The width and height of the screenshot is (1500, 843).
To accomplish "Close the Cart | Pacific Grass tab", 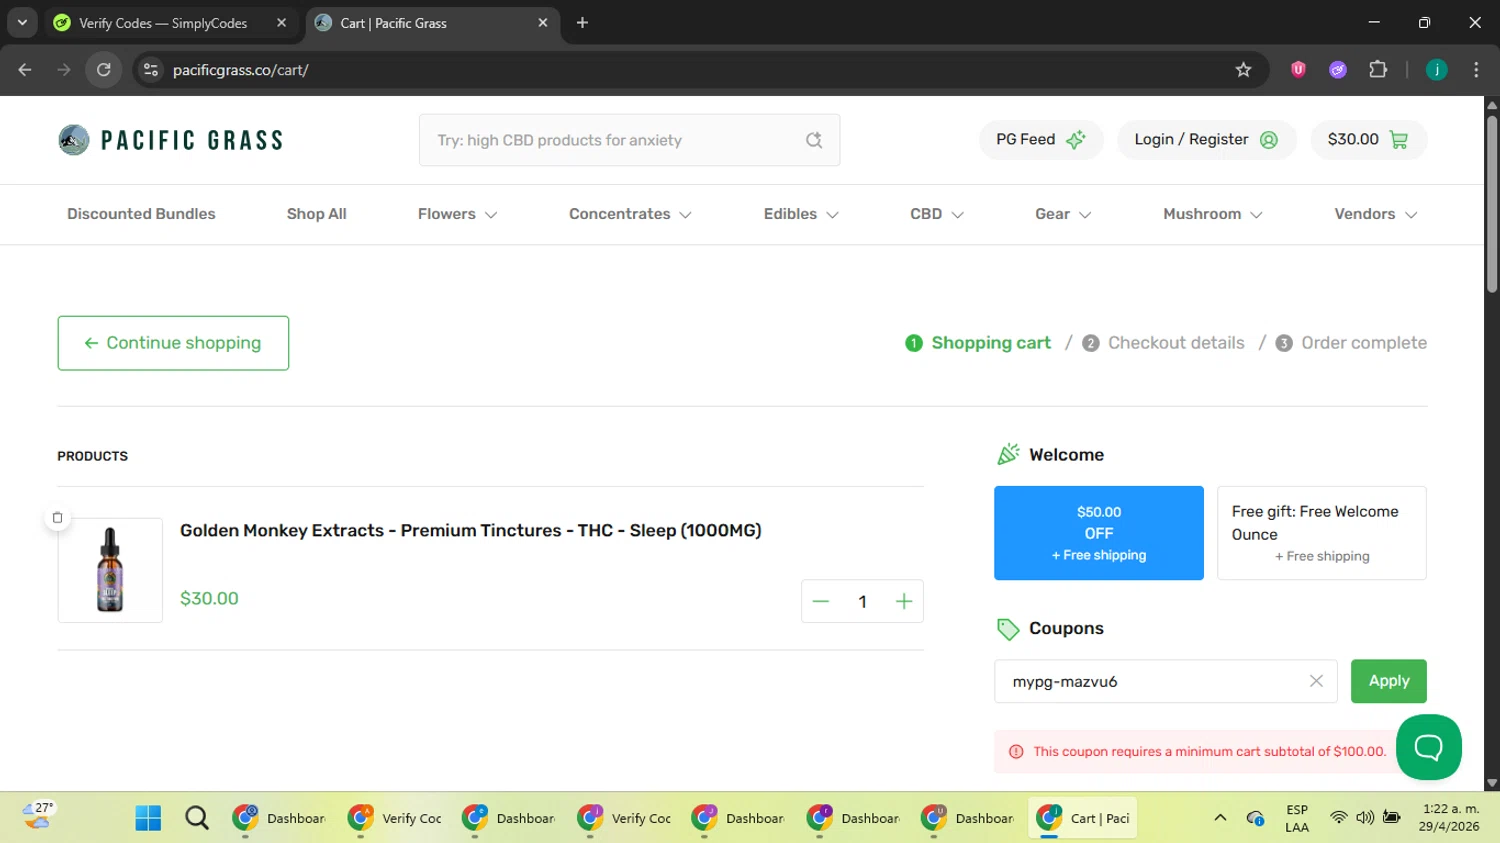I will coord(543,23).
